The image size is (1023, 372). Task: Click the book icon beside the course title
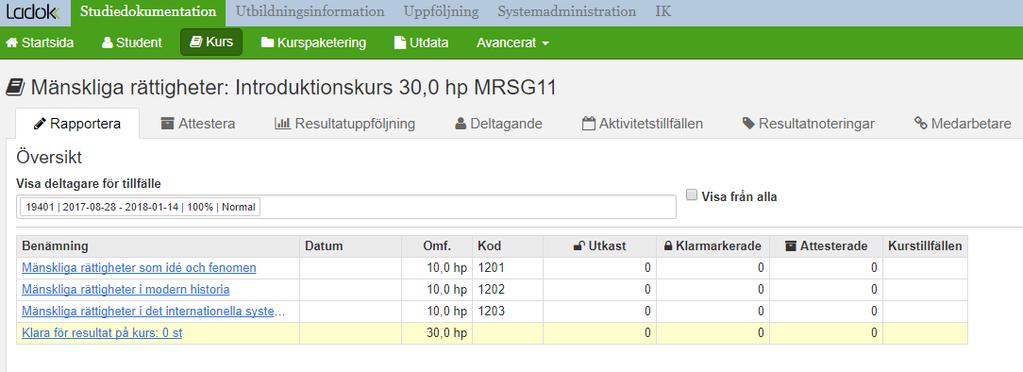(x=15, y=87)
